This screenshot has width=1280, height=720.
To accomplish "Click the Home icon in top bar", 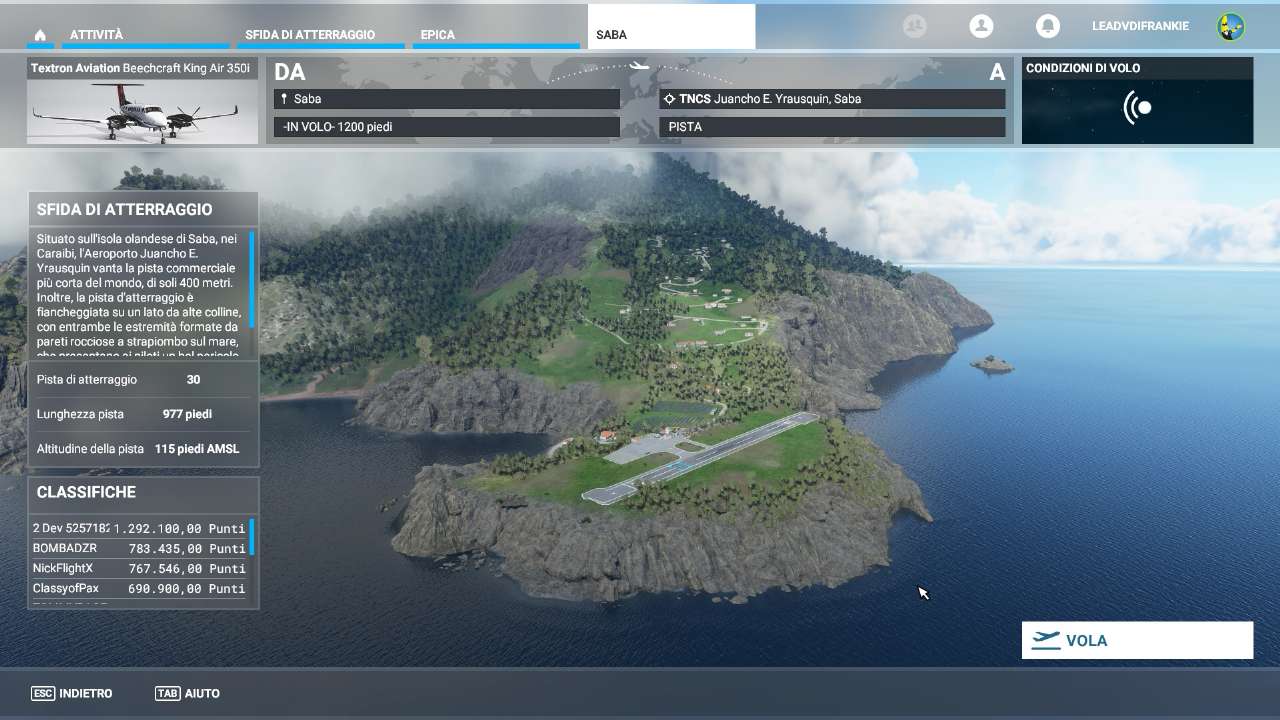I will point(40,35).
